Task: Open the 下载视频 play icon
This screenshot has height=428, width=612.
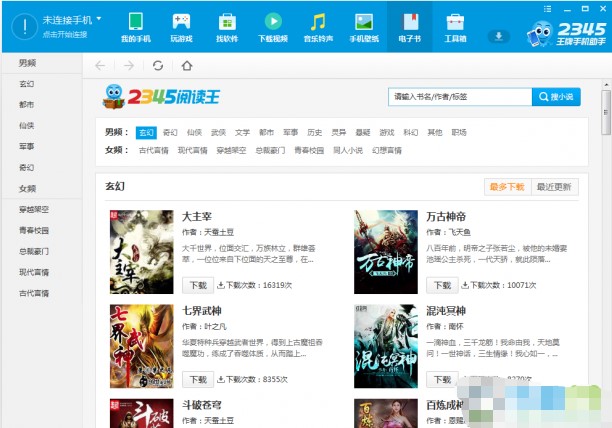Action: click(x=273, y=27)
